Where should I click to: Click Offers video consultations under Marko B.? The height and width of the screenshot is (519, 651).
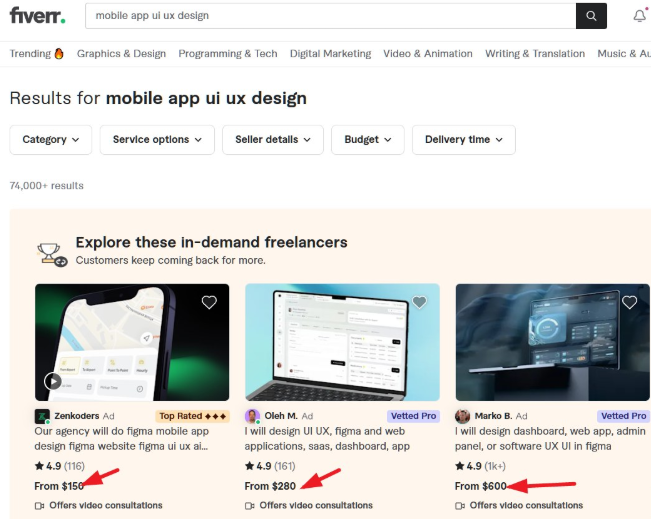tap(526, 506)
